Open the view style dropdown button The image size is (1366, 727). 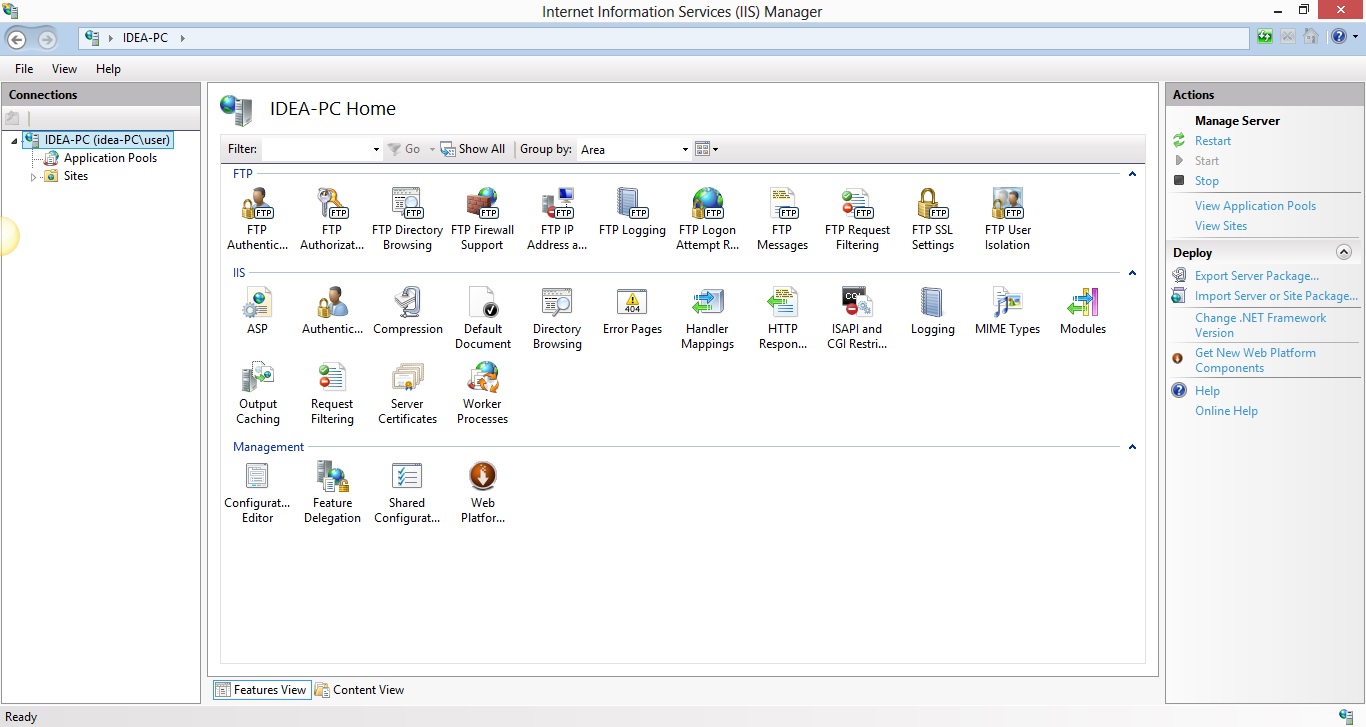707,149
